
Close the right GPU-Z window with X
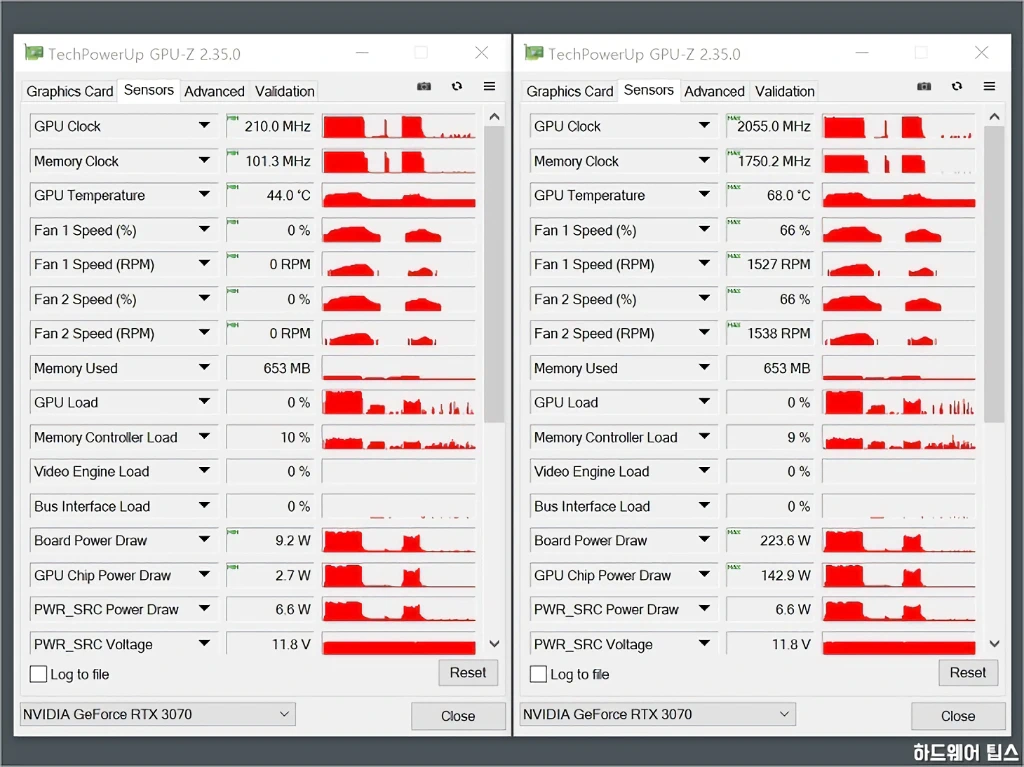click(981, 52)
